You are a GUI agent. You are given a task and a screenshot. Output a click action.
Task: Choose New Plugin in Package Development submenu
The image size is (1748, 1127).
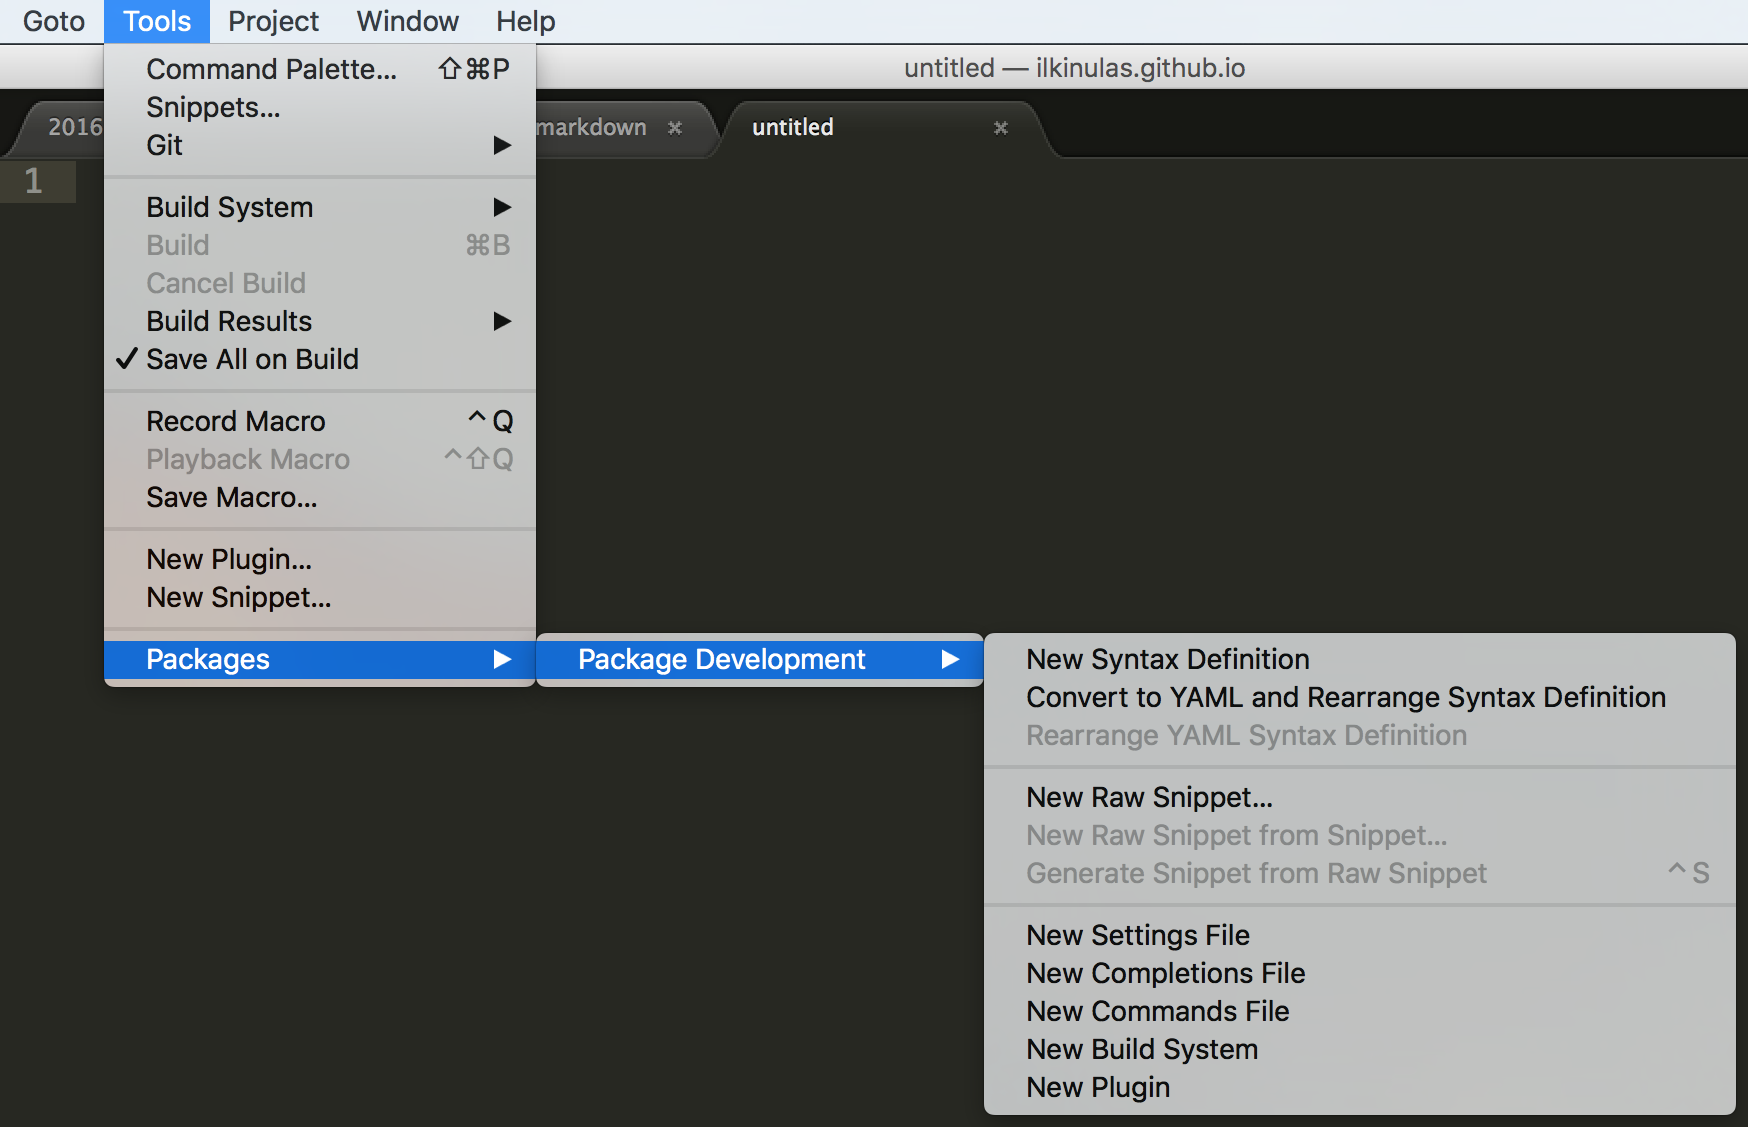[1360, 1087]
